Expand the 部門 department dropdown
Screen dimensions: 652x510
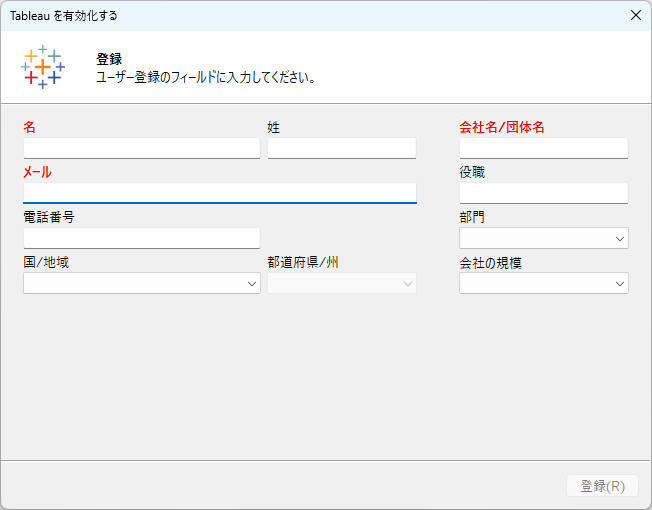pos(544,238)
